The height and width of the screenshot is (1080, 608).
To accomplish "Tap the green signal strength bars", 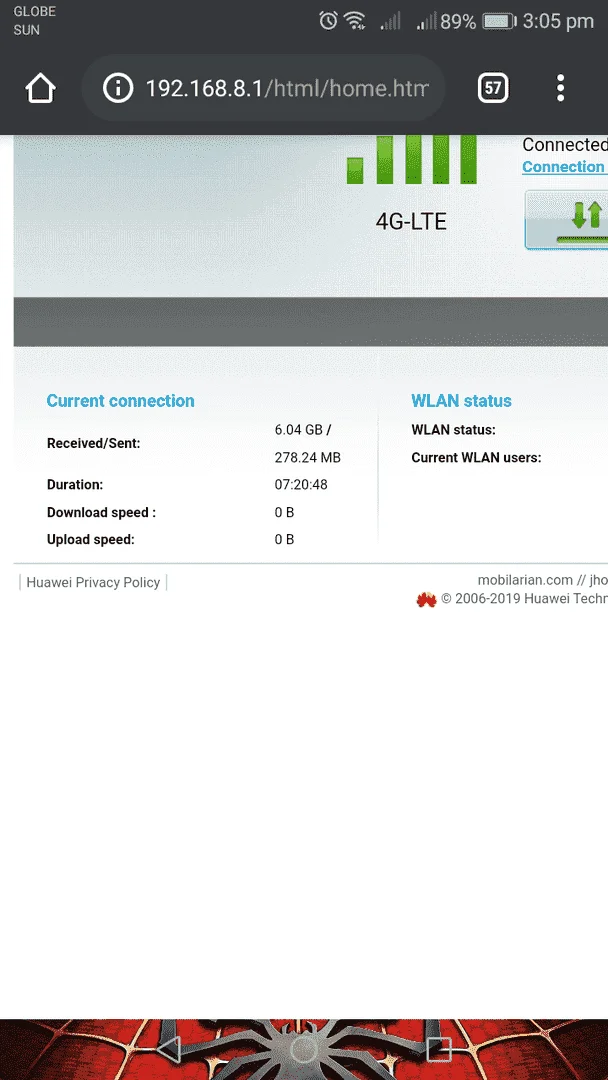I will pos(412,160).
